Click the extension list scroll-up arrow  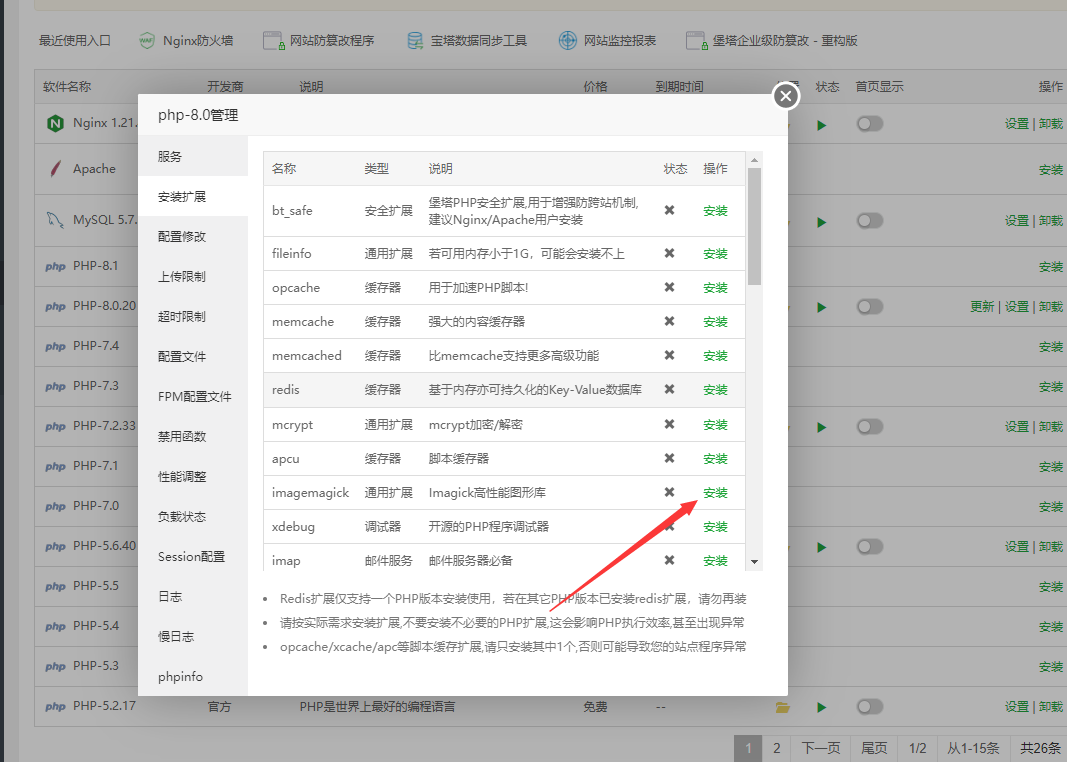(x=754, y=160)
